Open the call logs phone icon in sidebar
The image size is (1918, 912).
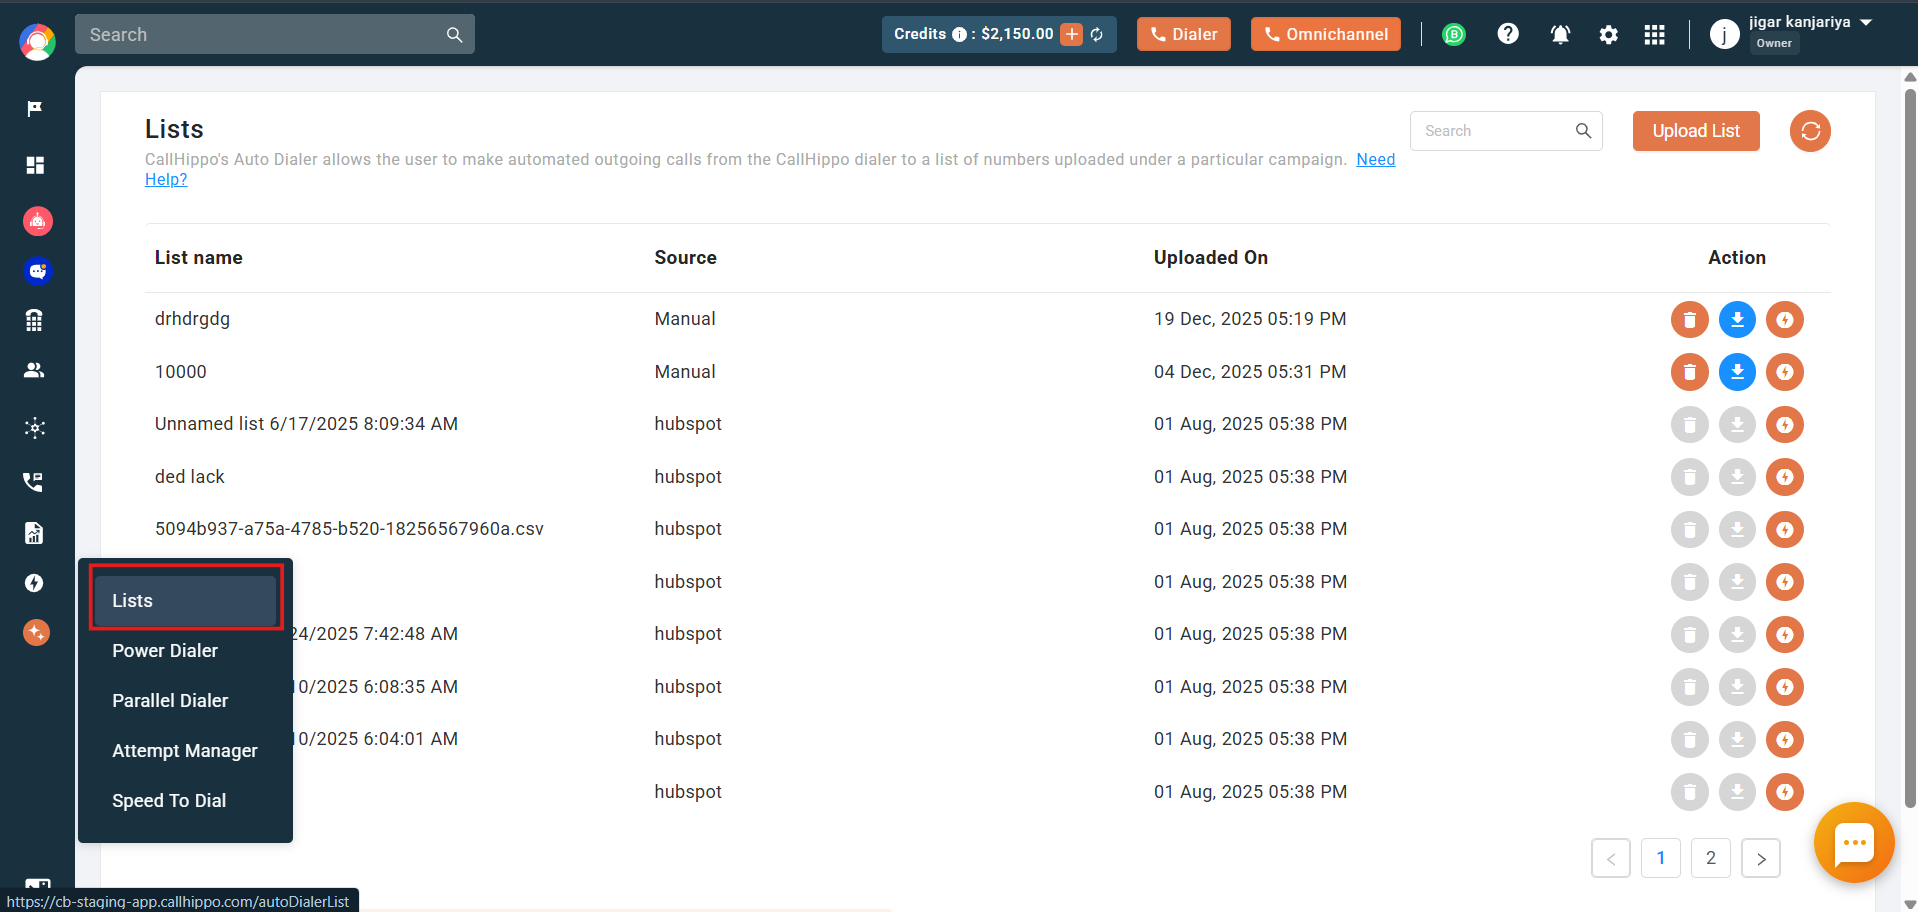[x=33, y=482]
